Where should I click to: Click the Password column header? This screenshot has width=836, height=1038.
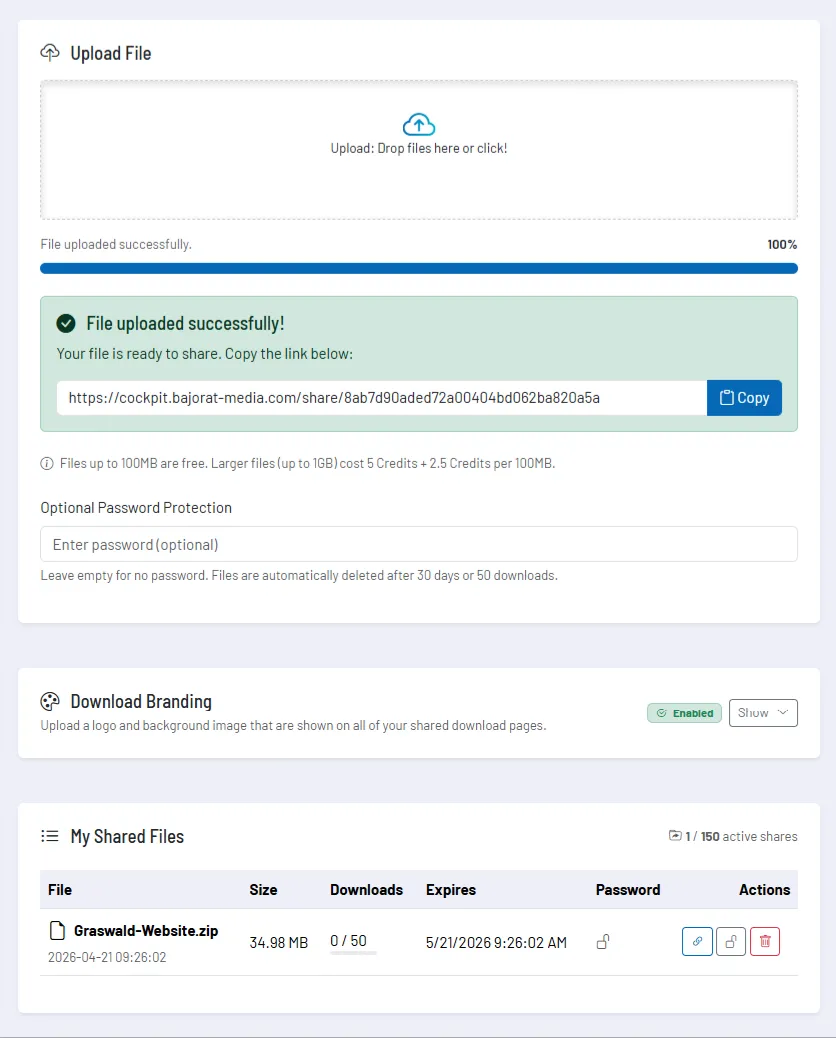click(628, 890)
